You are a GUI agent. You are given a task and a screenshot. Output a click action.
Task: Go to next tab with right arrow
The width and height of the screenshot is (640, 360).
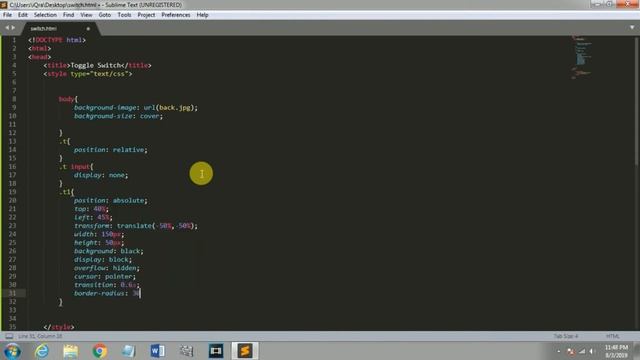point(13,28)
